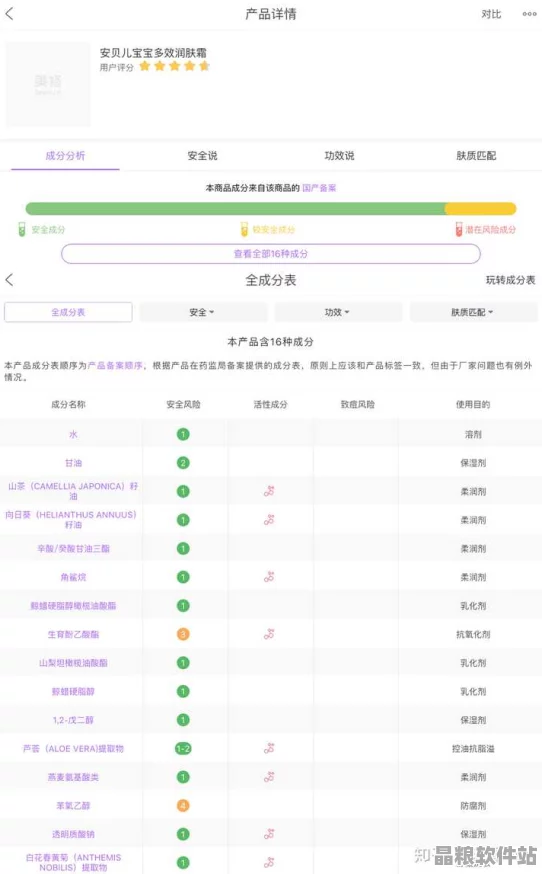Open the 透明质酸钠 ingredient link
The height and width of the screenshot is (874, 542).
pos(73,834)
